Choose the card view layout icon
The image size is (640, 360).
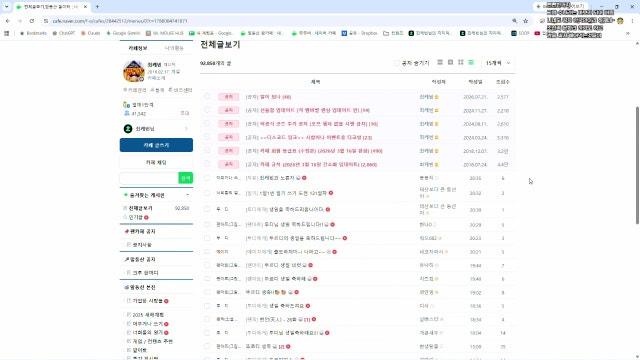pyautogui.click(x=451, y=62)
